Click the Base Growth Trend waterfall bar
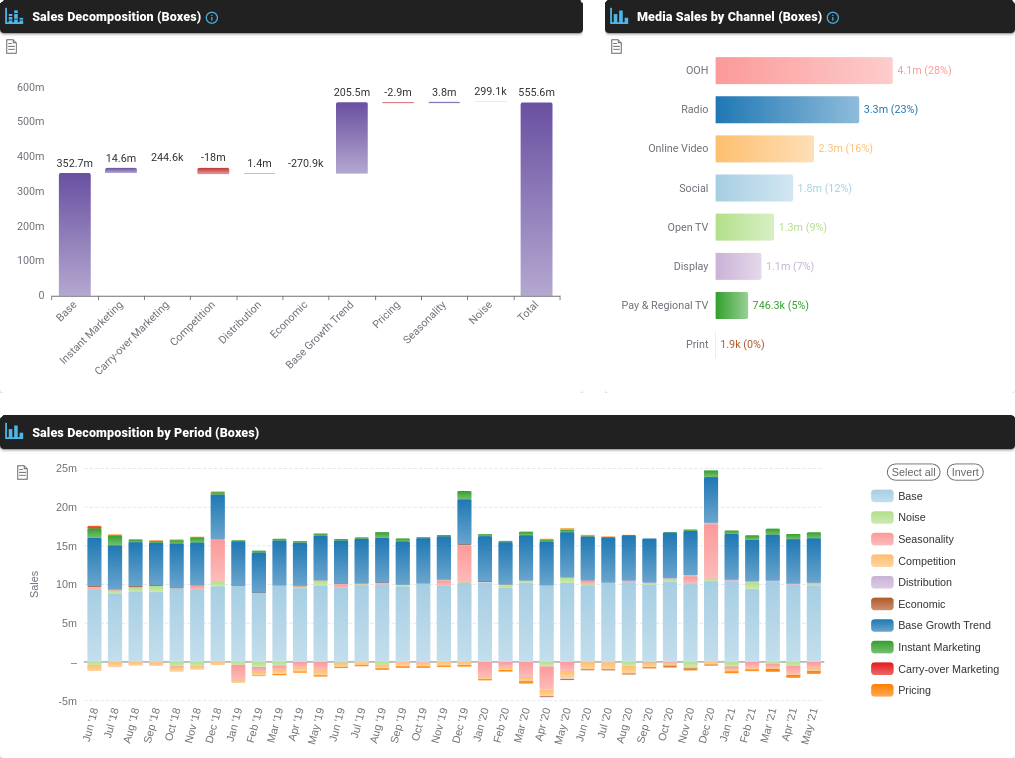The height and width of the screenshot is (758, 1015). [351, 138]
